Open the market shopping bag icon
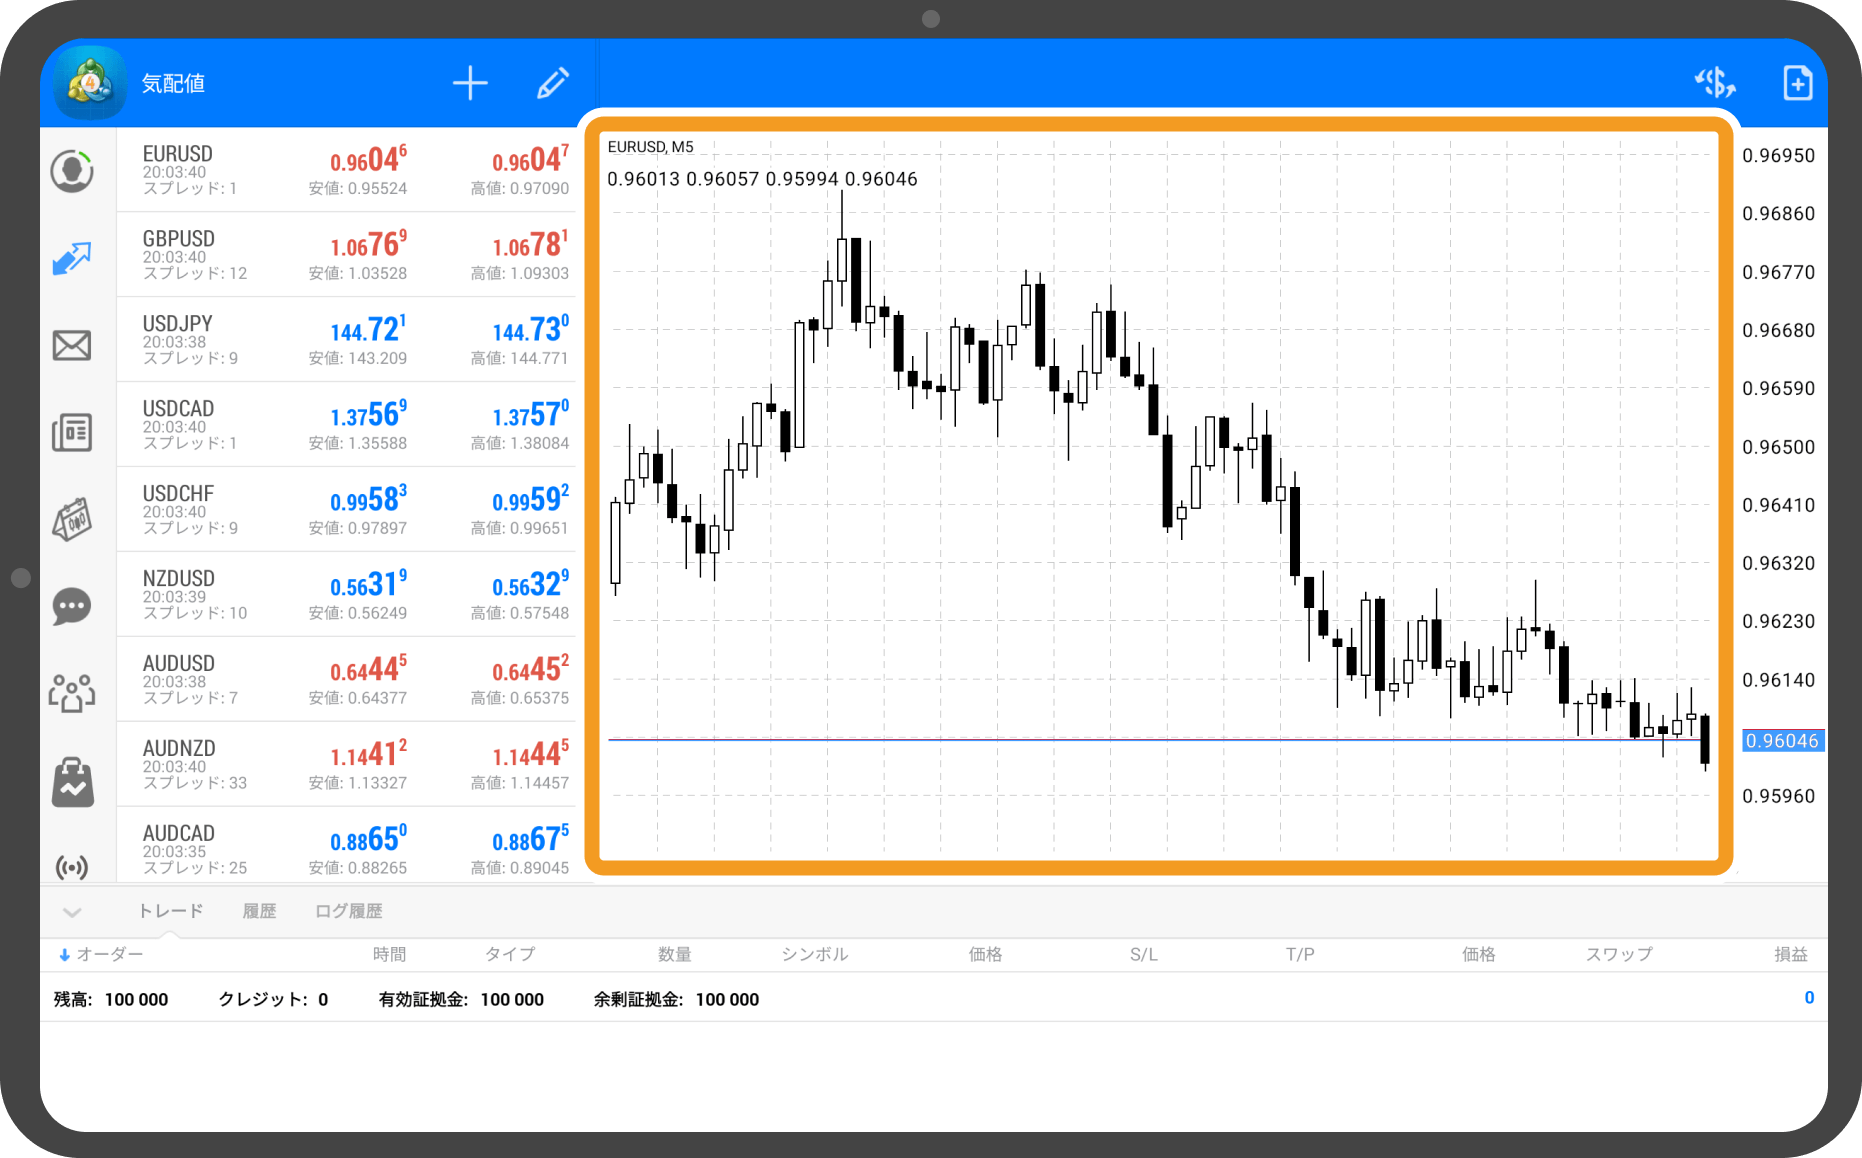The image size is (1862, 1158). point(72,782)
